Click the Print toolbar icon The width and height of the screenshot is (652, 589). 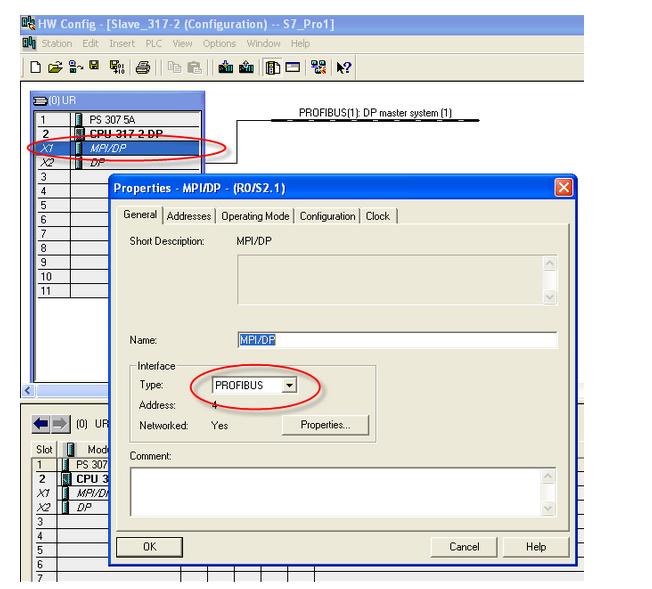pos(143,68)
